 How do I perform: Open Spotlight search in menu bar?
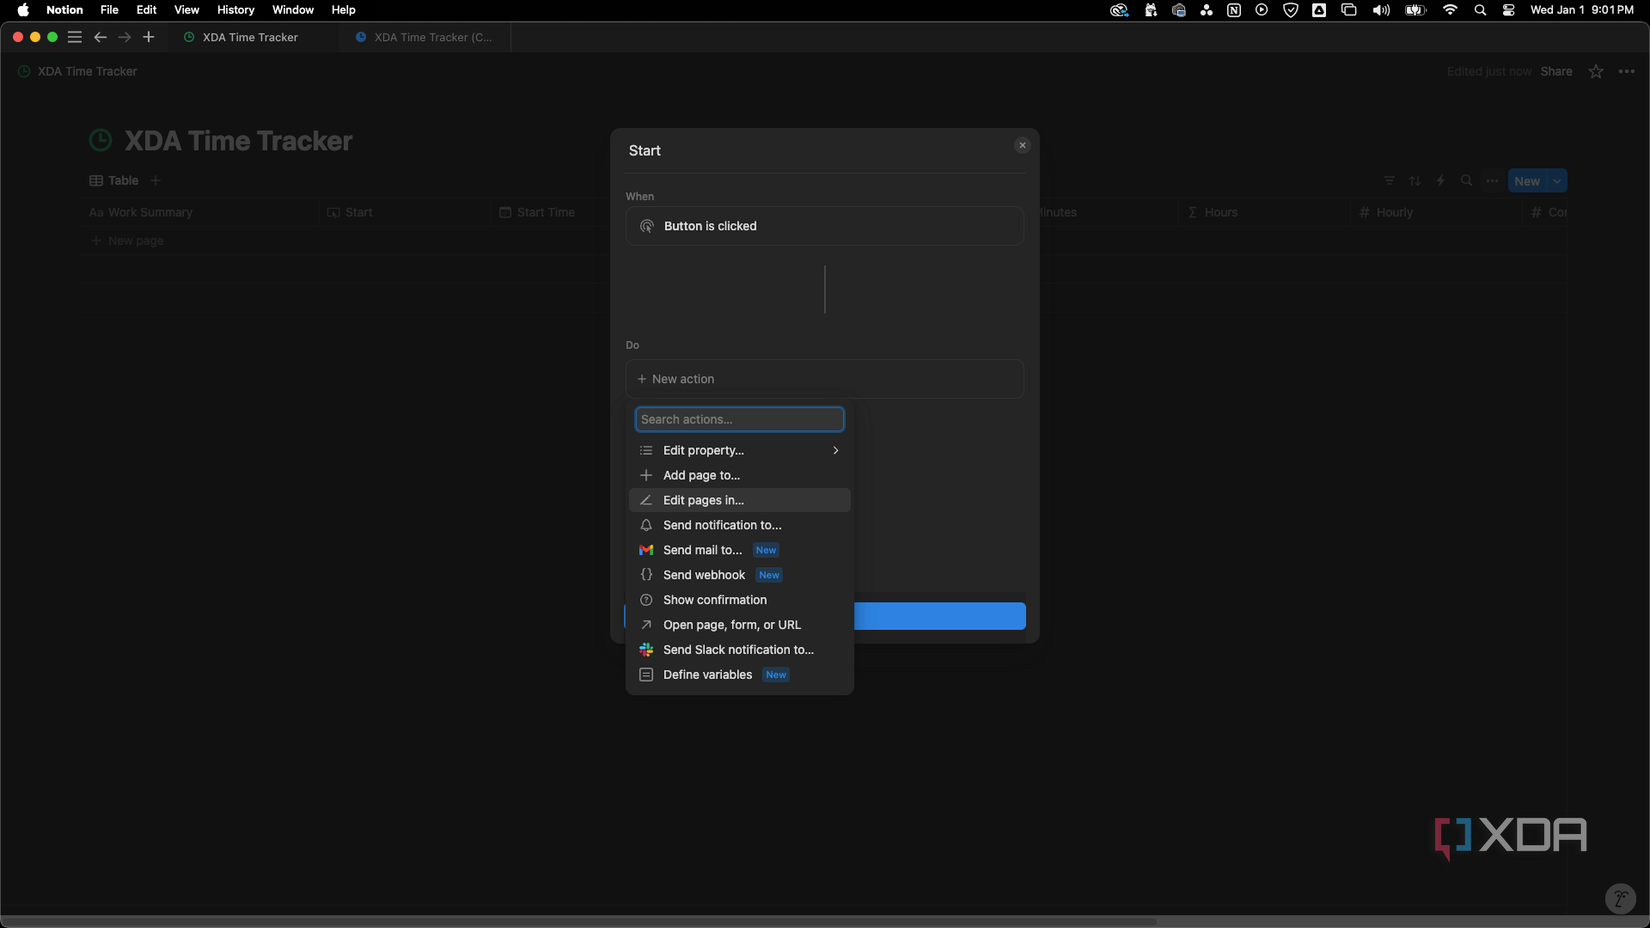point(1480,10)
